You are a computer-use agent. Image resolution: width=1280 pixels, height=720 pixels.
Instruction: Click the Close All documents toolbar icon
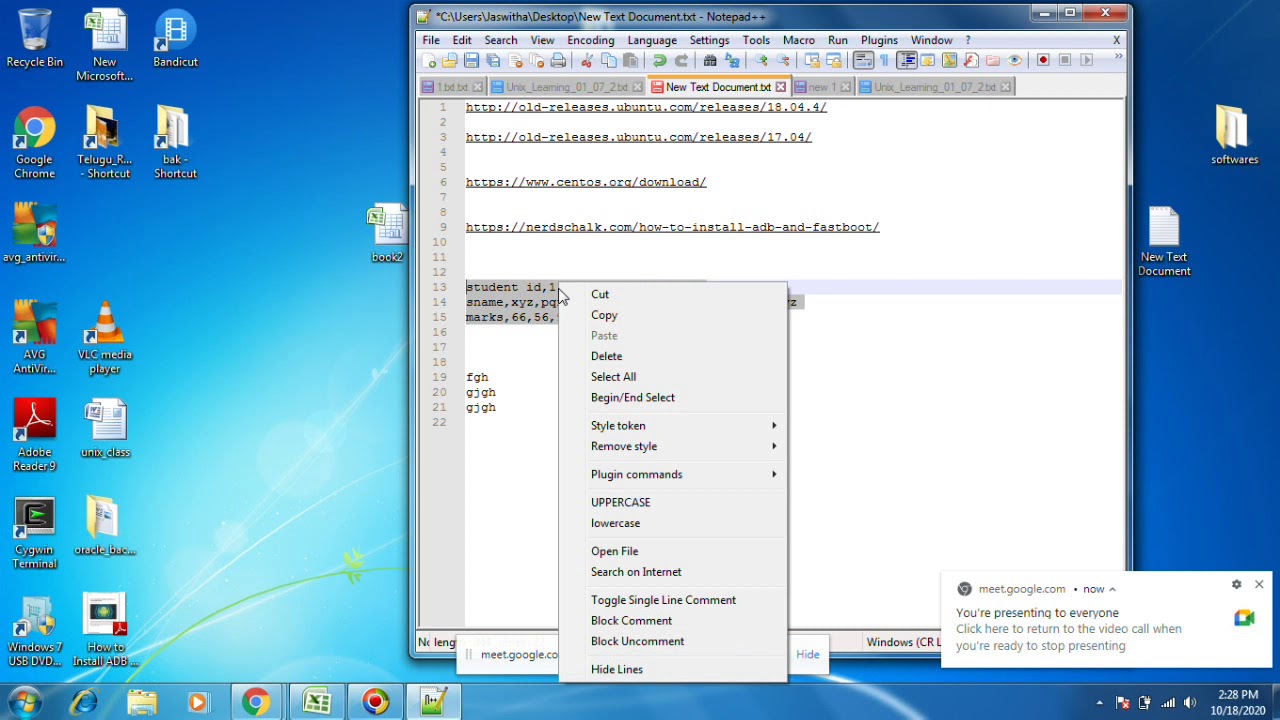tap(536, 60)
